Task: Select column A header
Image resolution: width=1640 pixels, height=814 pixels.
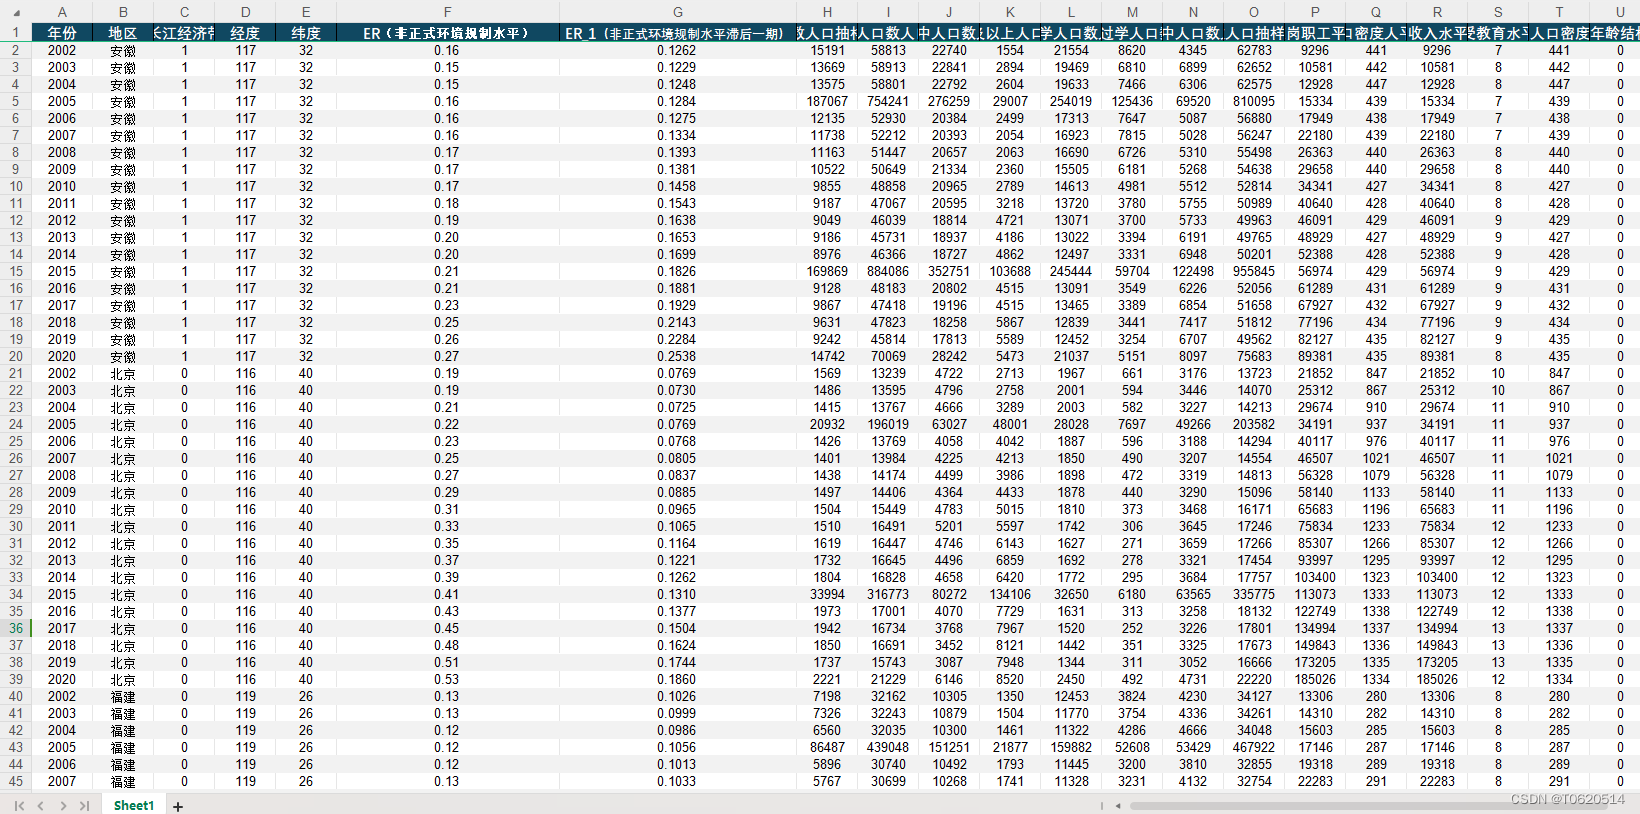Action: pos(62,12)
